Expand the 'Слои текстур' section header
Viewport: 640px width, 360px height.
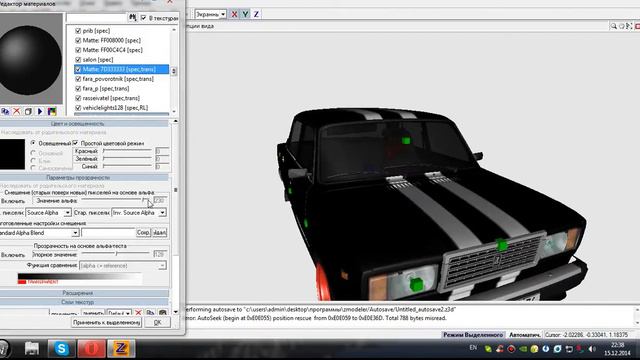(x=84, y=302)
